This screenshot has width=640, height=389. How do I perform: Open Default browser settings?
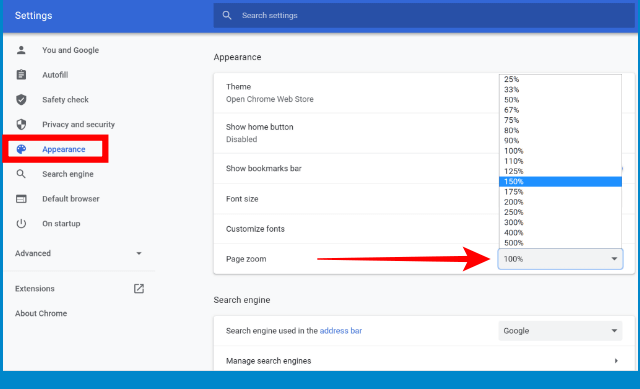(71, 199)
